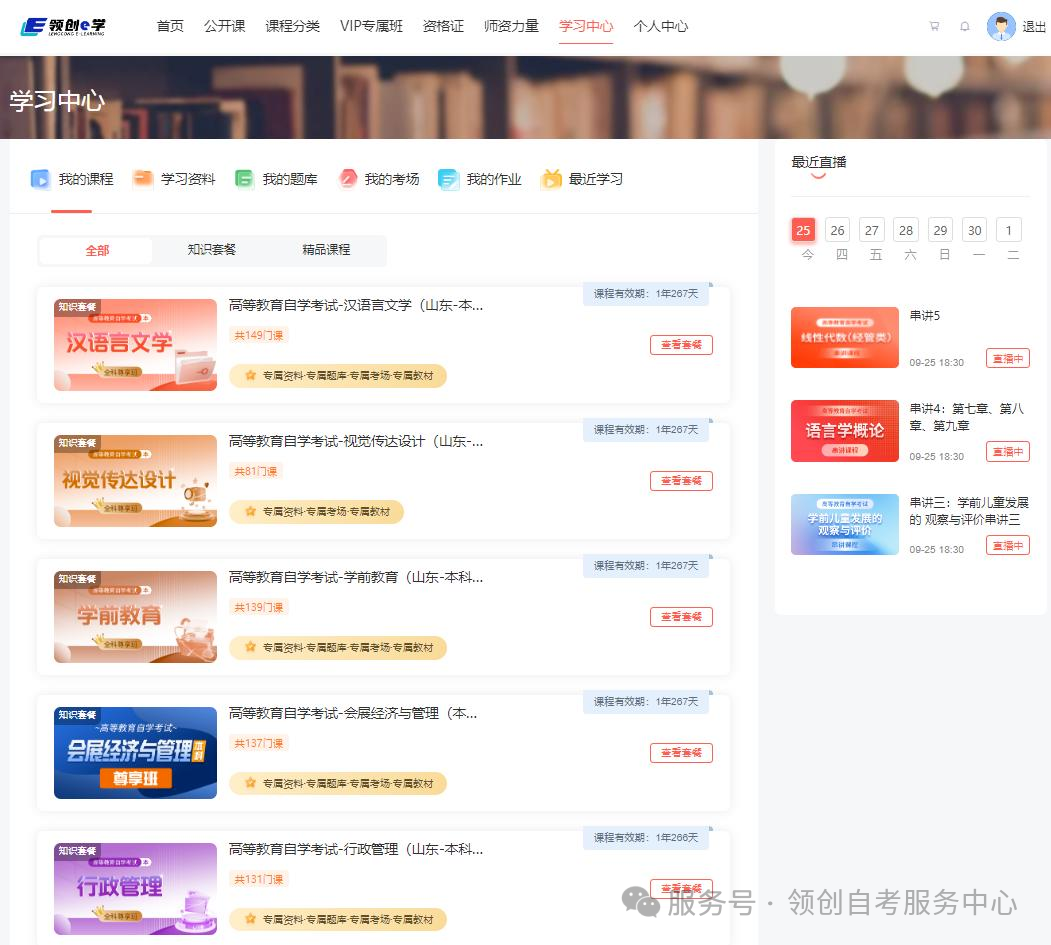Viewport: 1051px width, 945px height.
Task: Click the shopping cart icon
Action: [x=934, y=27]
